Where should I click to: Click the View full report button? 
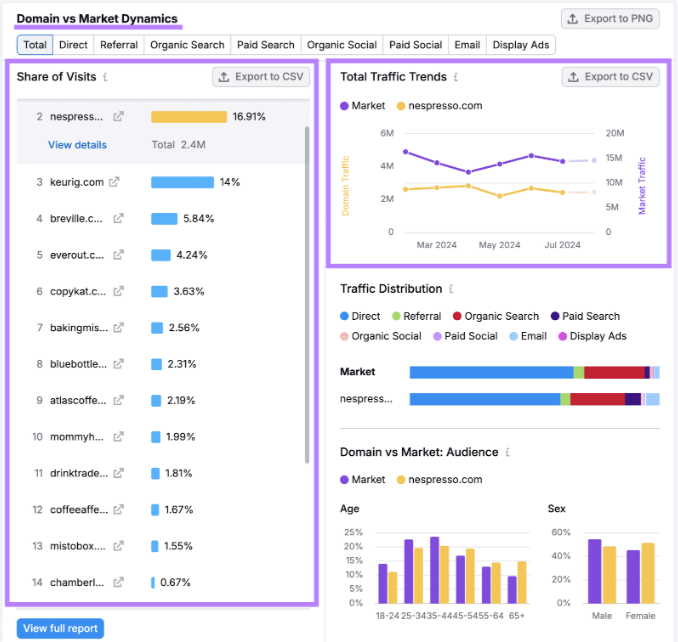61,628
